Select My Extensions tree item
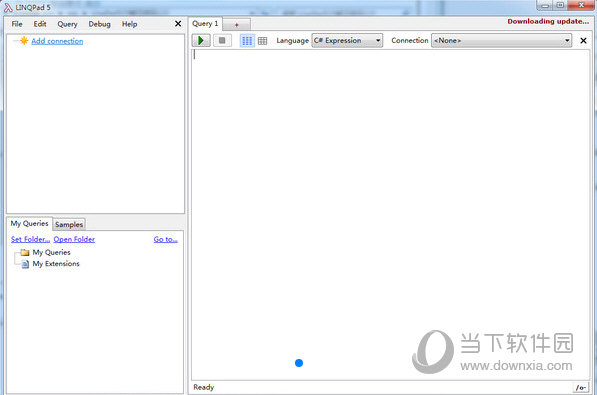597x395 pixels. (56, 264)
